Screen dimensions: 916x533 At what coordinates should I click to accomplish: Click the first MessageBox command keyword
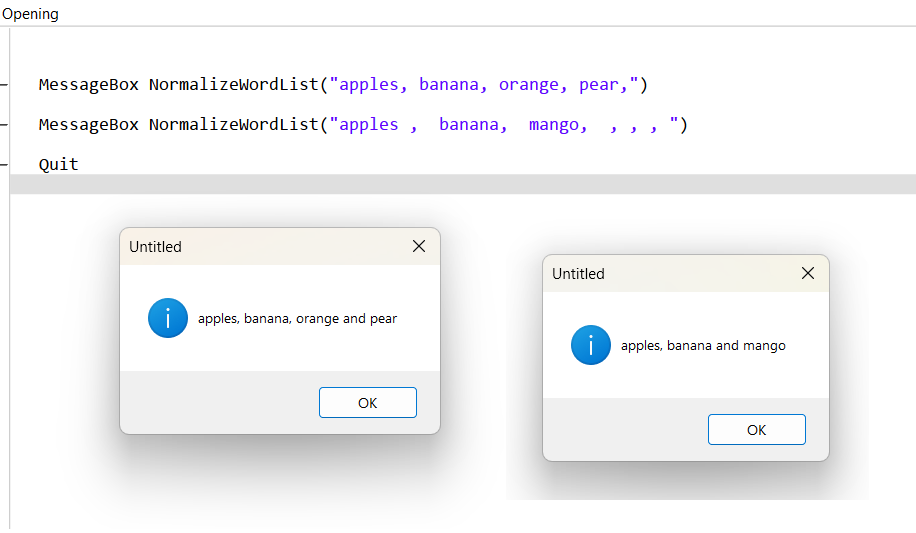pos(88,85)
